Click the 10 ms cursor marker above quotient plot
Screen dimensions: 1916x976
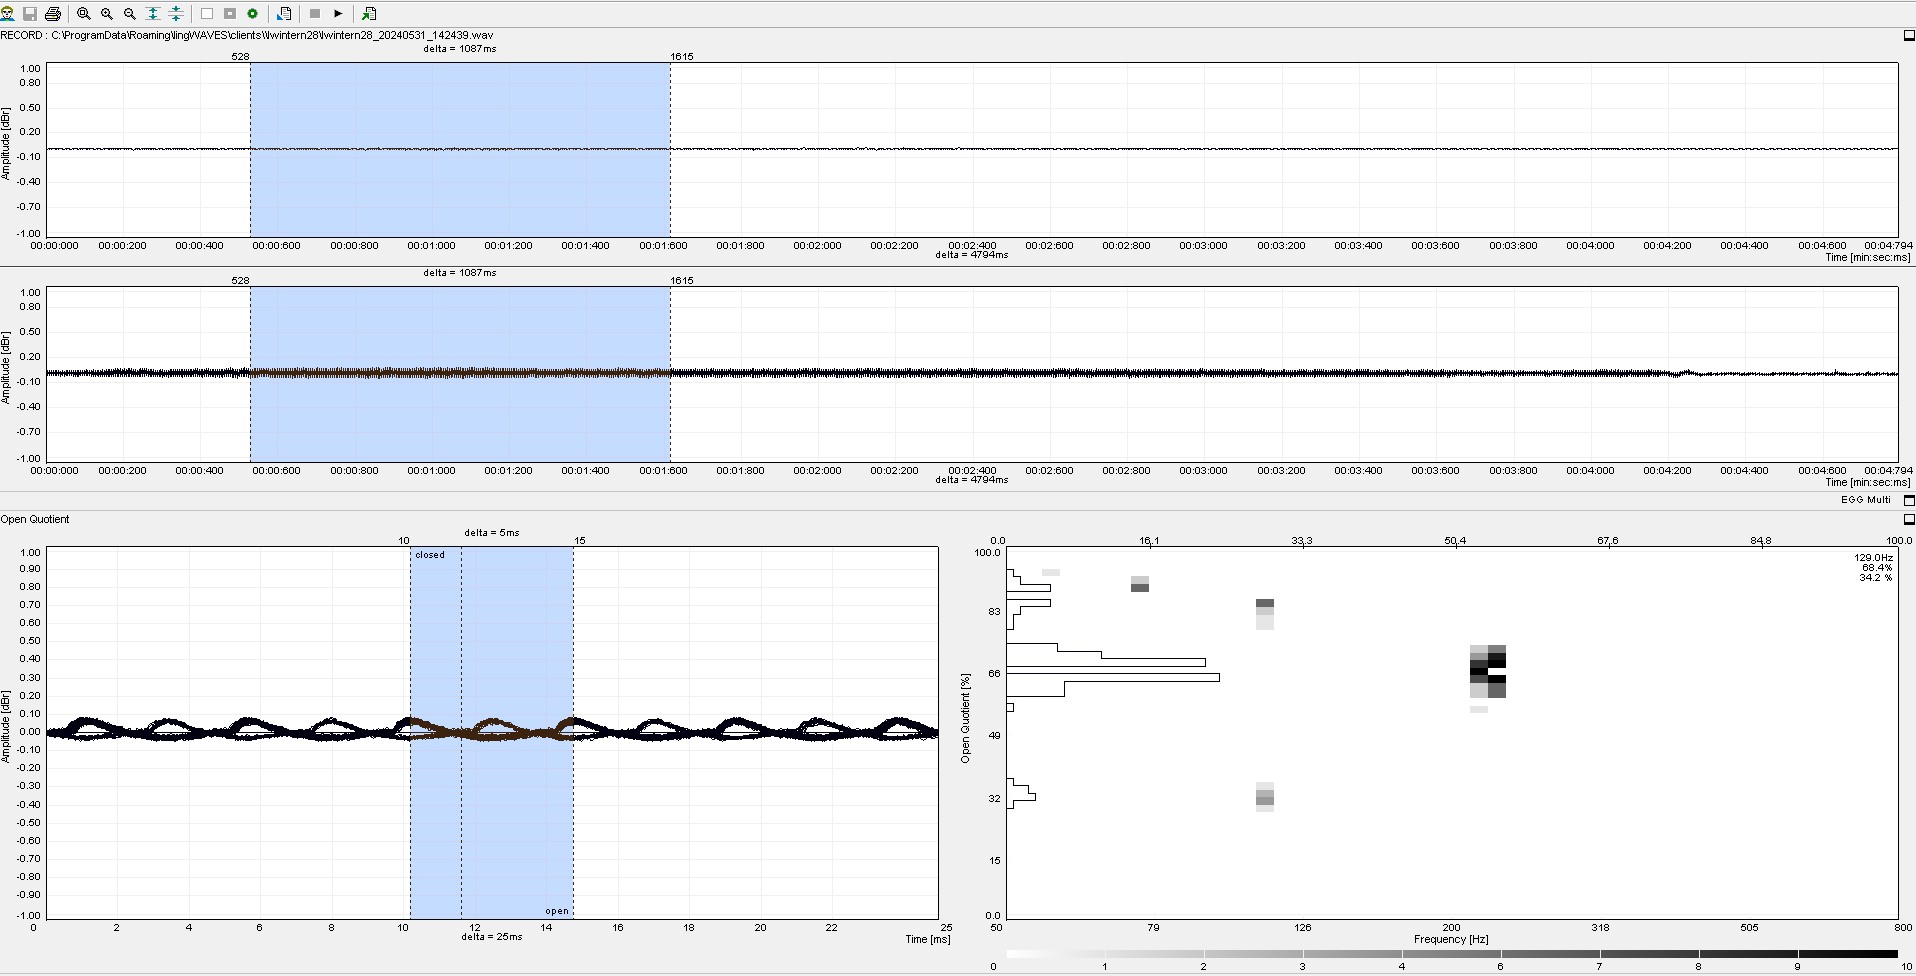(x=404, y=541)
